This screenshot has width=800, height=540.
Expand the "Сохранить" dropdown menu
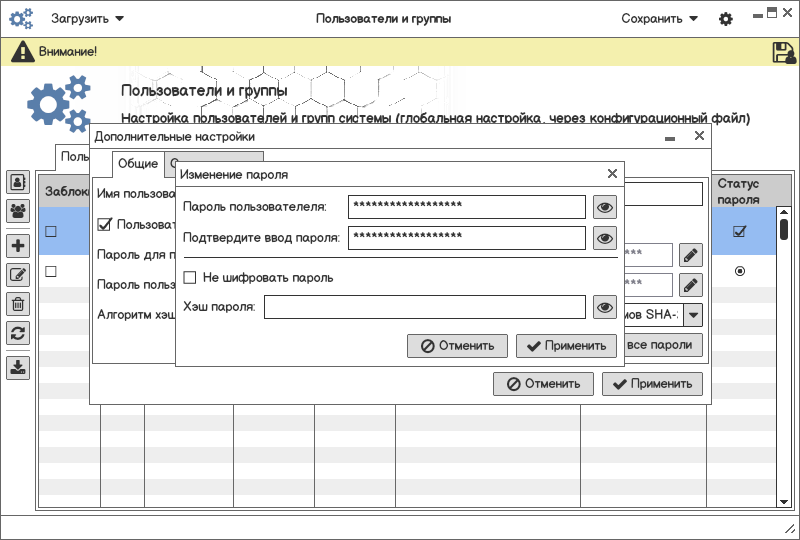tap(659, 19)
